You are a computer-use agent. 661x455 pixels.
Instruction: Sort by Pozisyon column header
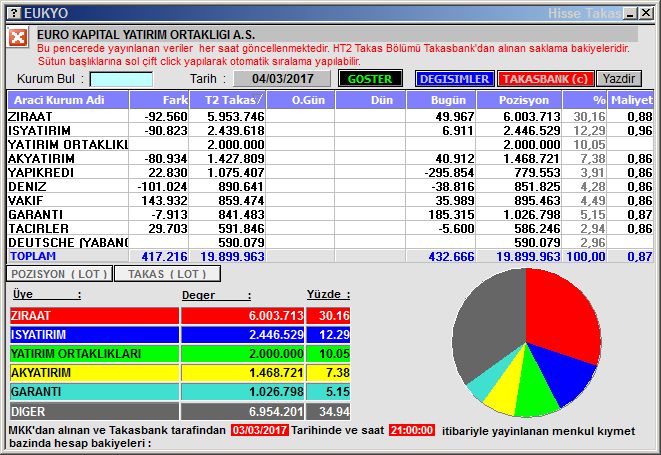[x=519, y=100]
